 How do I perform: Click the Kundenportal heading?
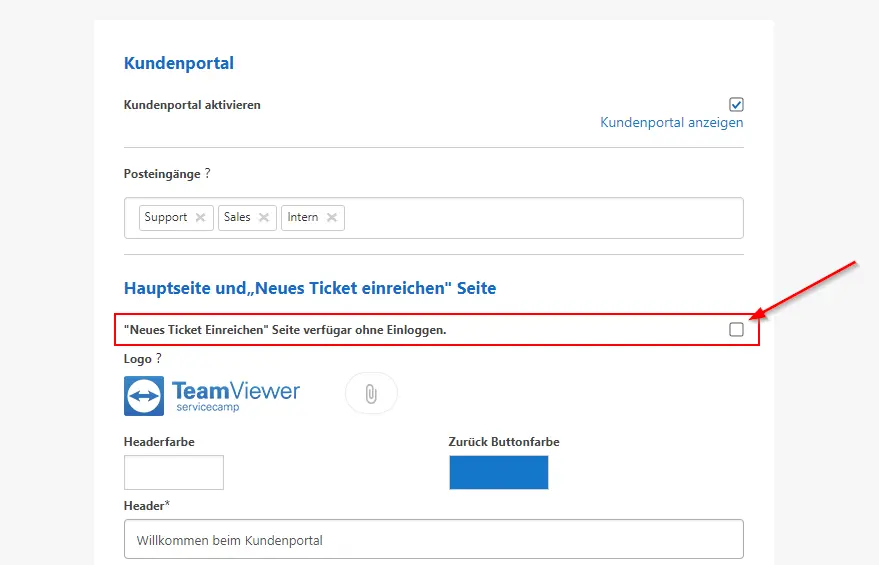tap(179, 63)
